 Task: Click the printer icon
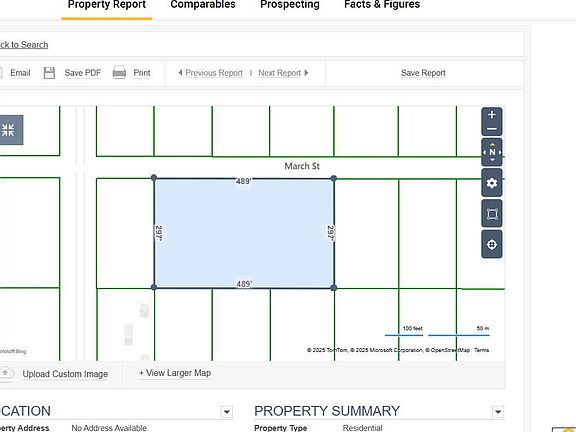pos(119,73)
